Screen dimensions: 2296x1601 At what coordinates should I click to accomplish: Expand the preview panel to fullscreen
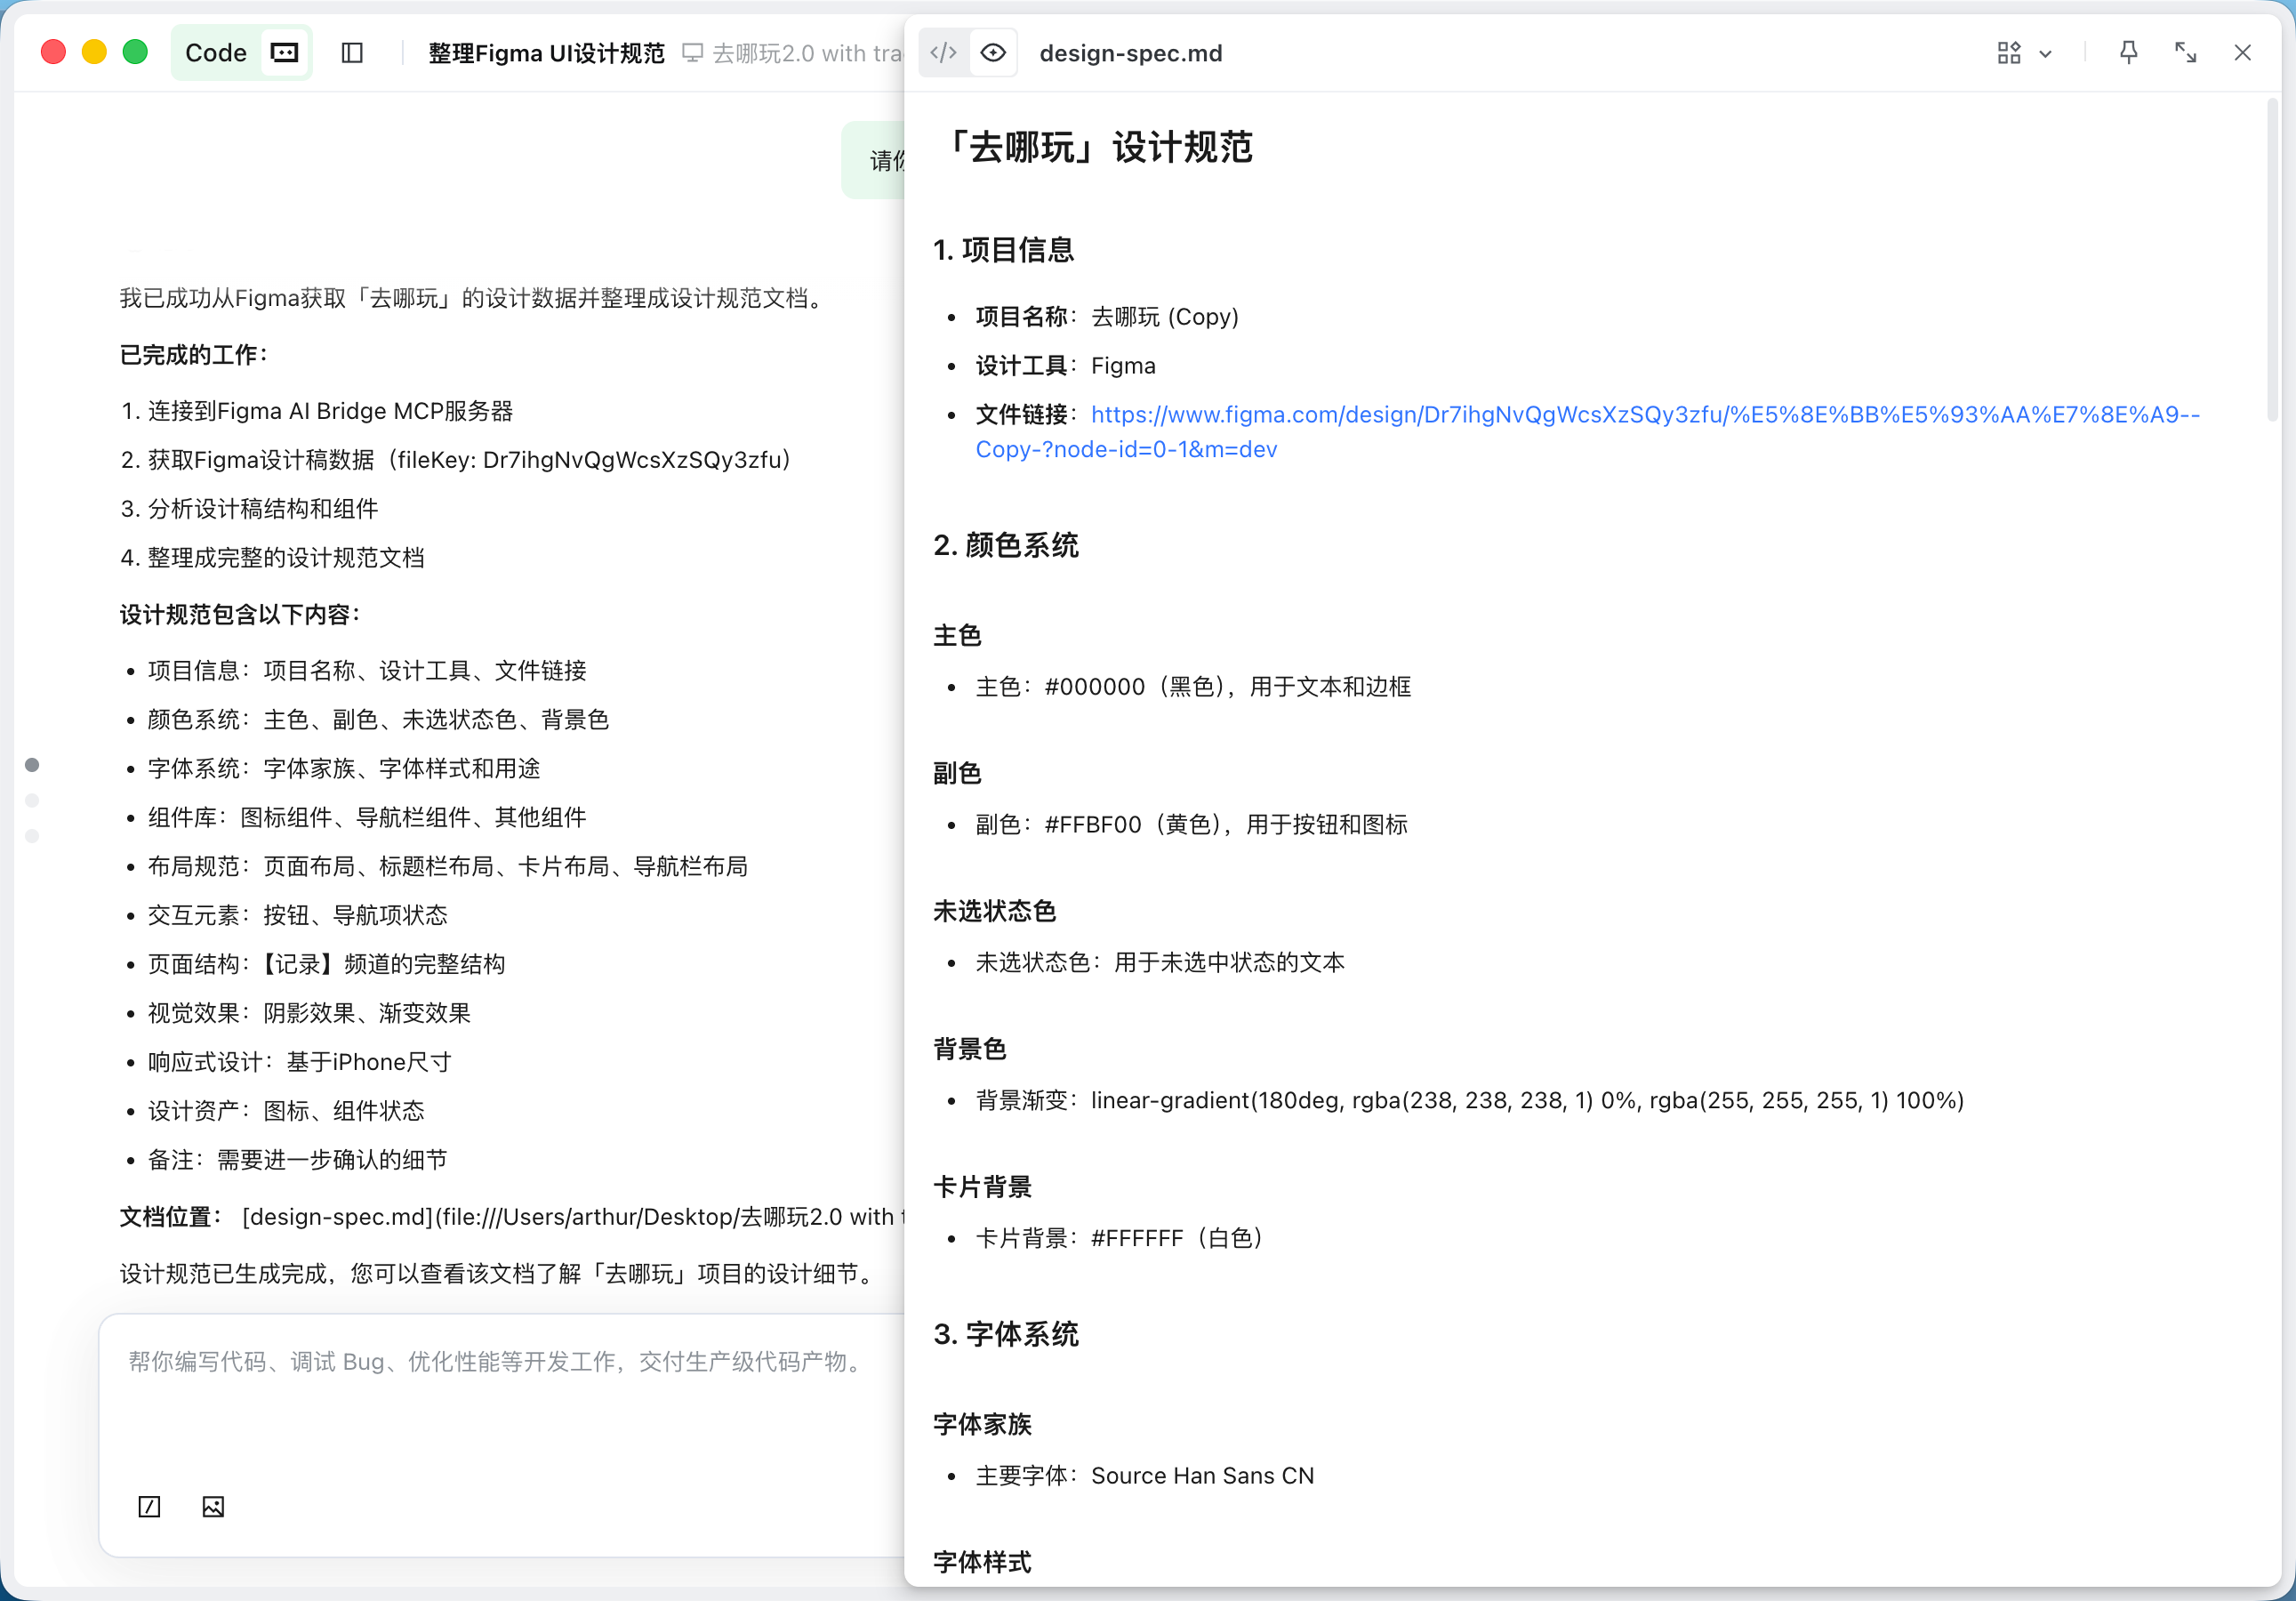point(2185,53)
